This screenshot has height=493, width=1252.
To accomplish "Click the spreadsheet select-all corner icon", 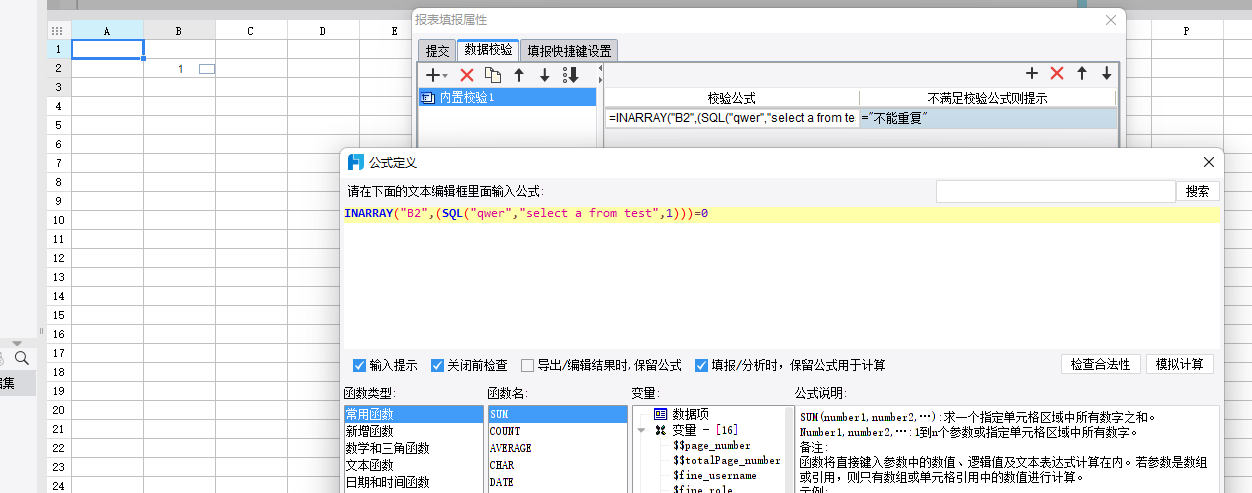I will click(59, 31).
